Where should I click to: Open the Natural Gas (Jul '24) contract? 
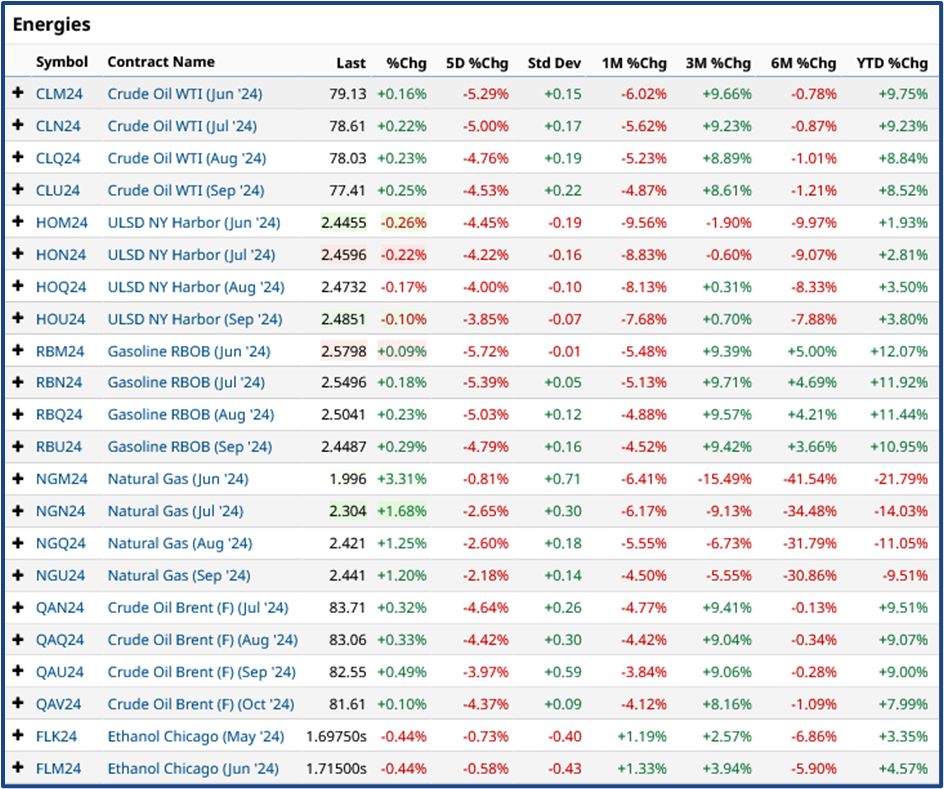point(170,511)
